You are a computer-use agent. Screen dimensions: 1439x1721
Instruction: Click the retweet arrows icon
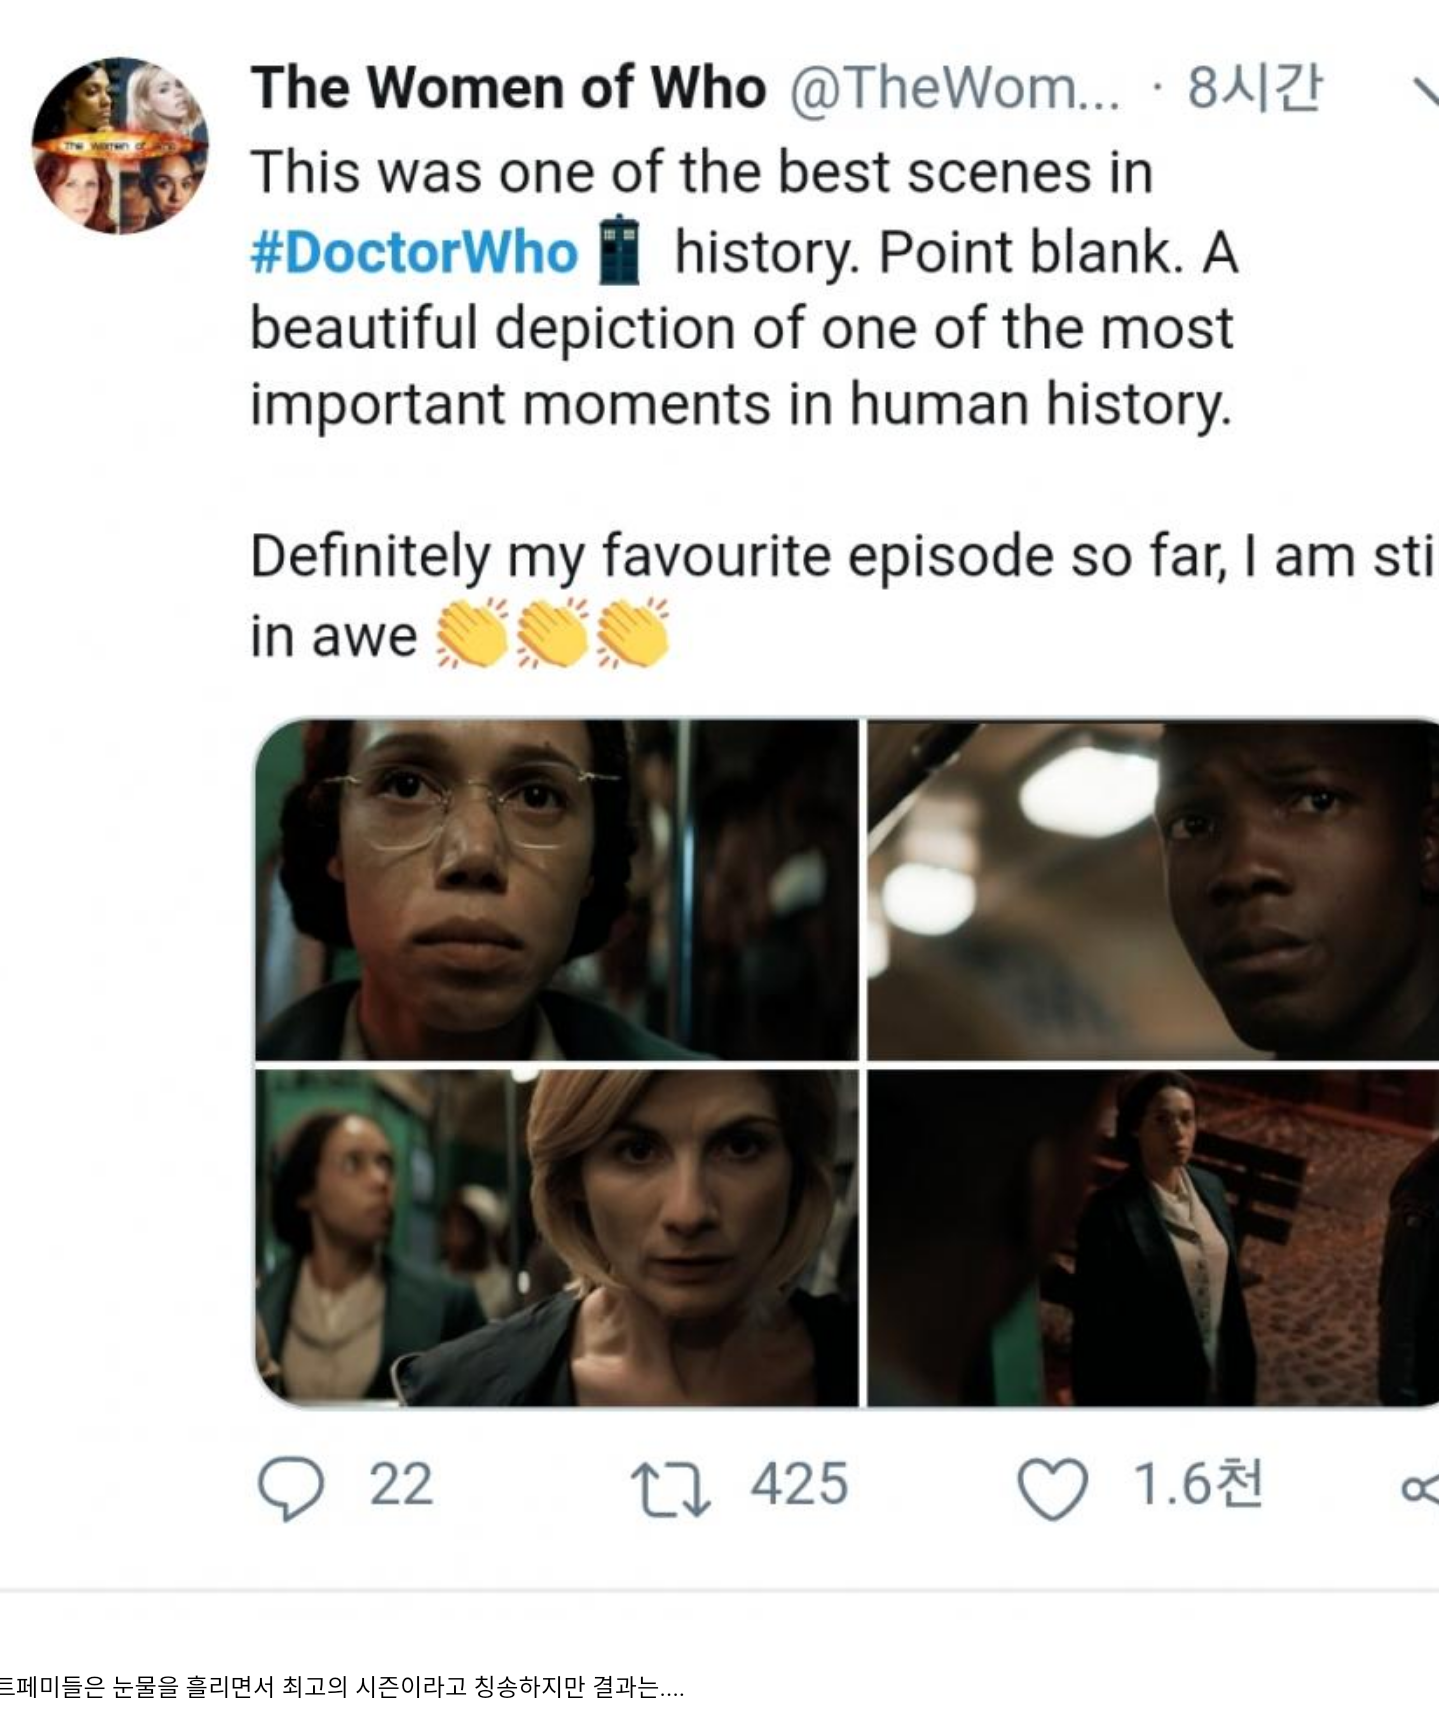click(669, 1488)
